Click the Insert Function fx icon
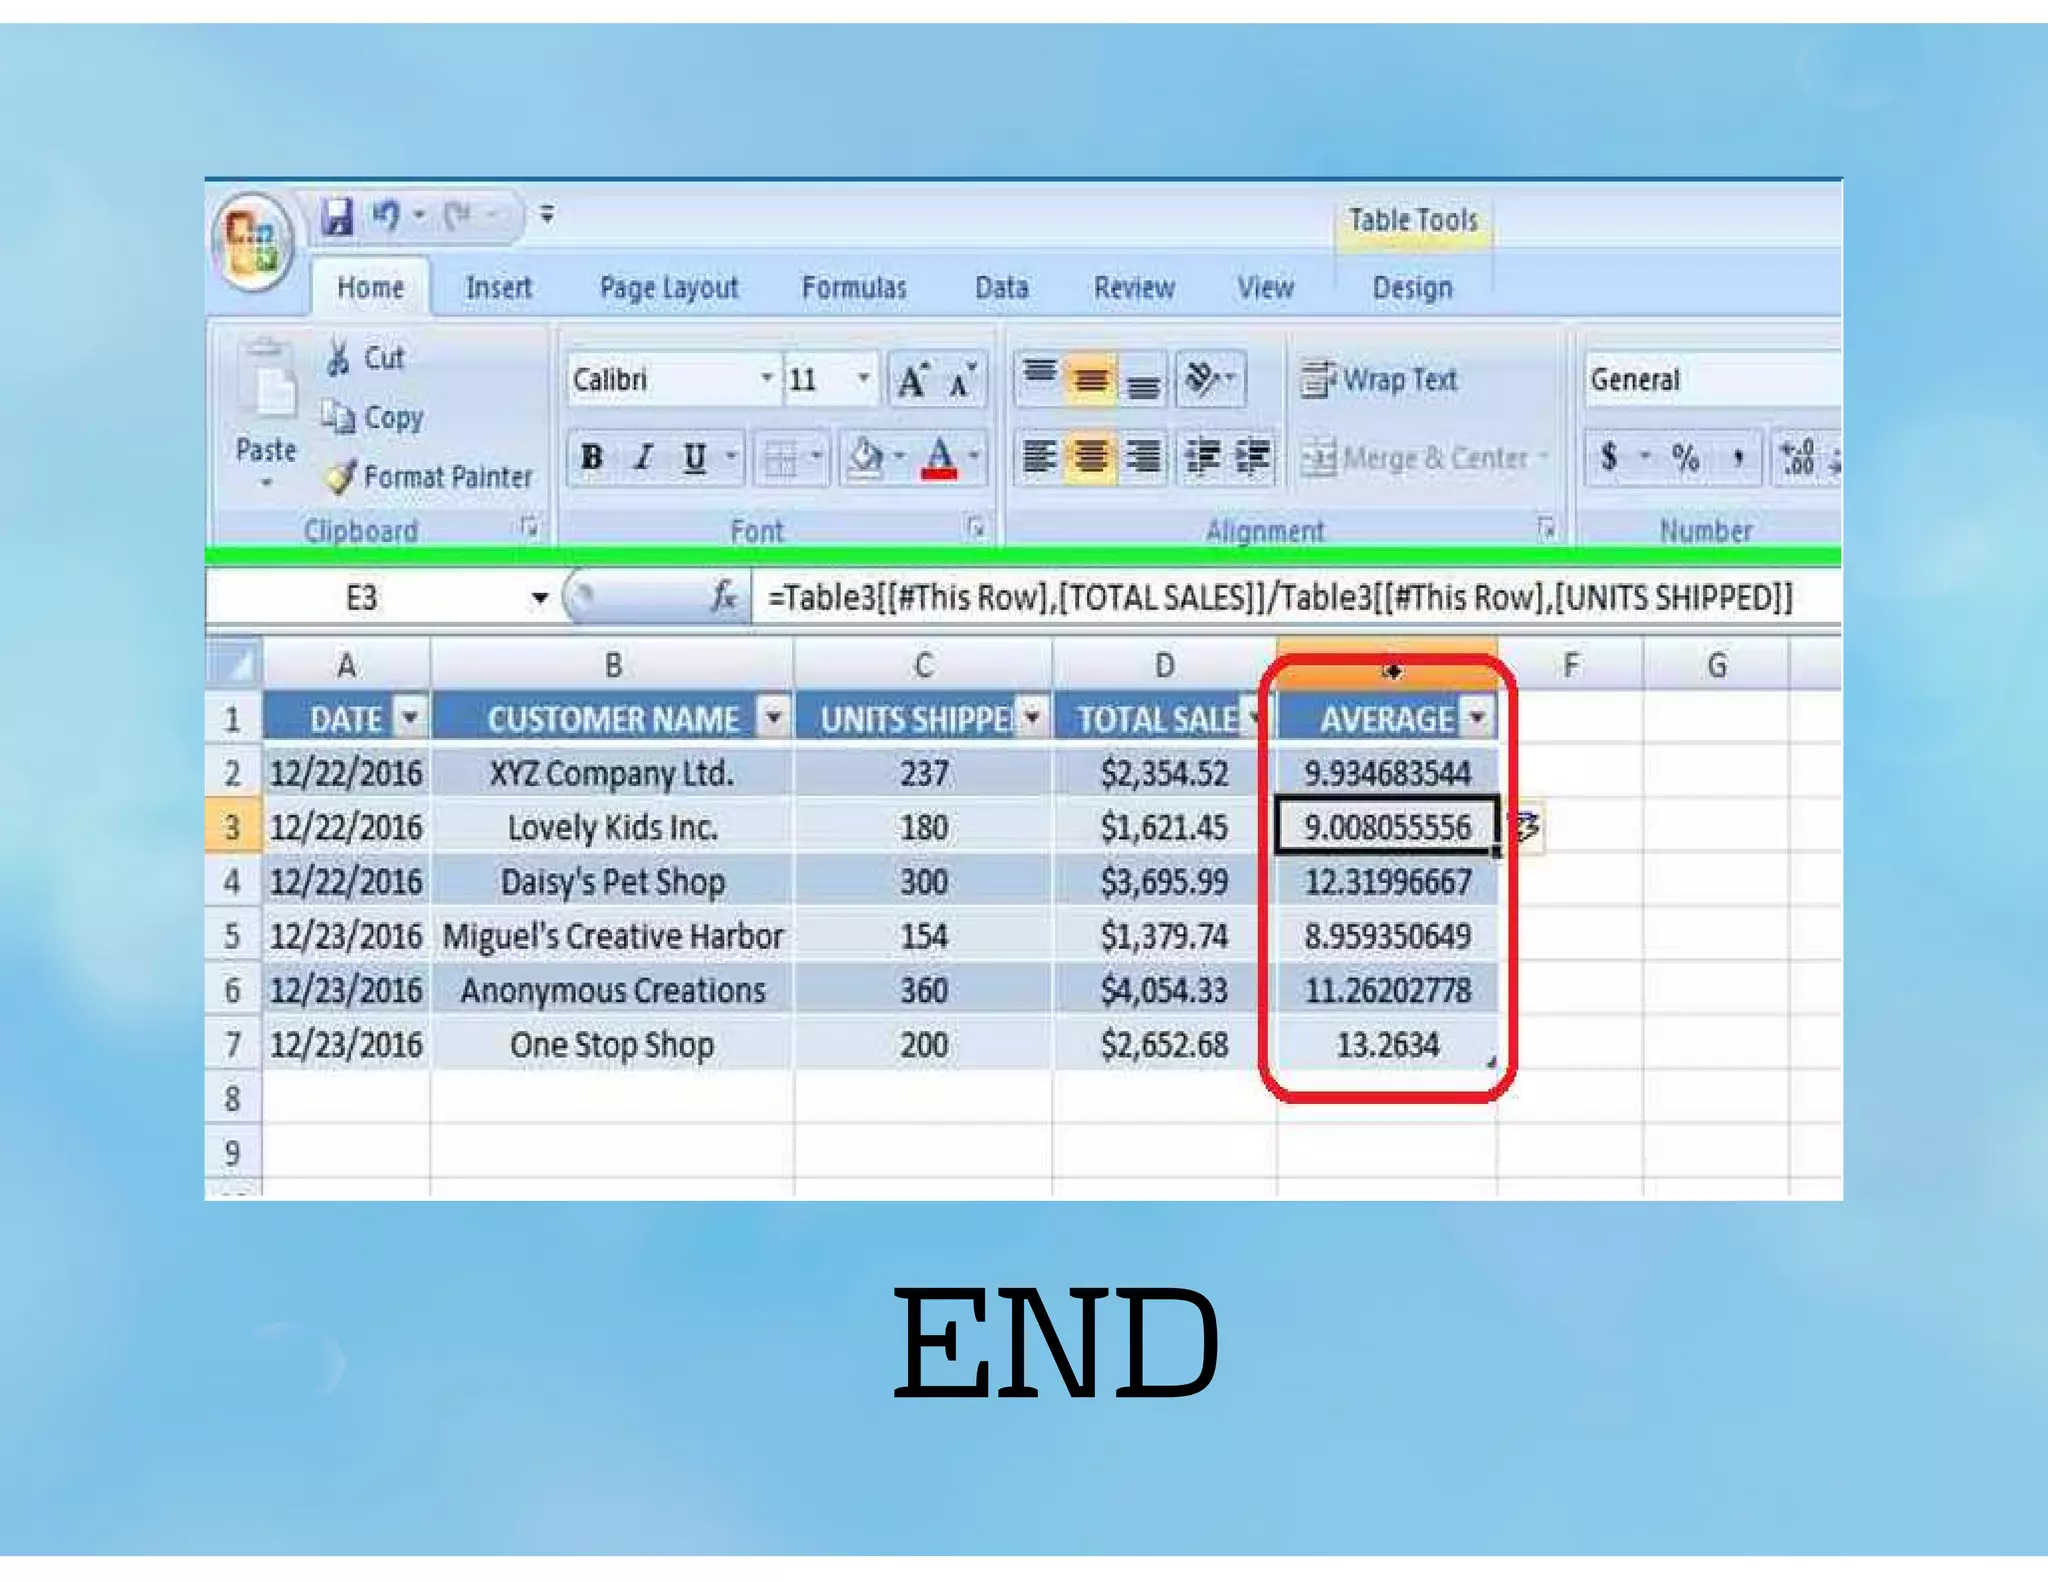The height and width of the screenshot is (1582, 2048). [723, 597]
